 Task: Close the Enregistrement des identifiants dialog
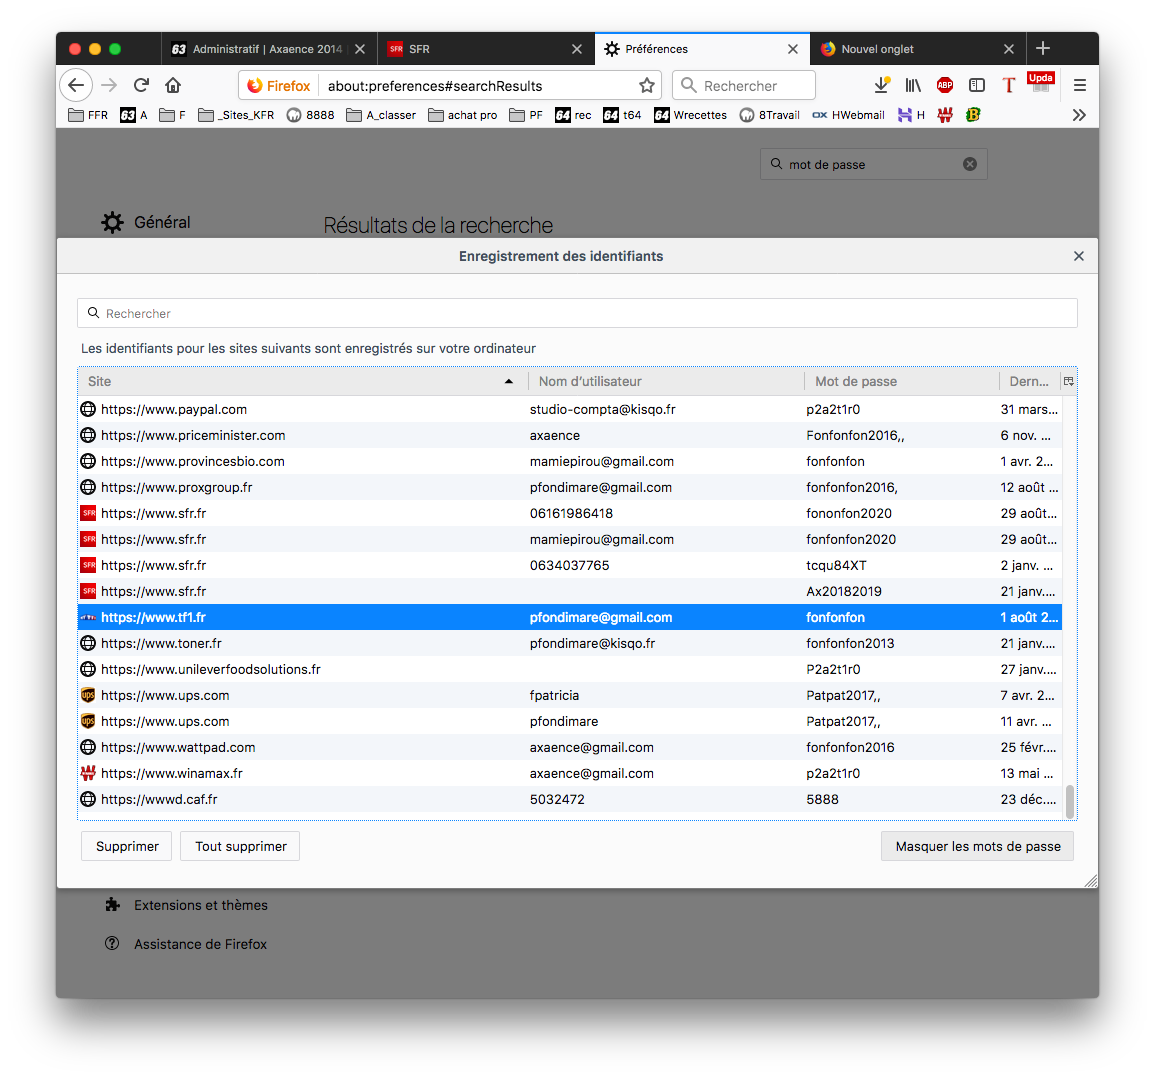click(x=1078, y=256)
